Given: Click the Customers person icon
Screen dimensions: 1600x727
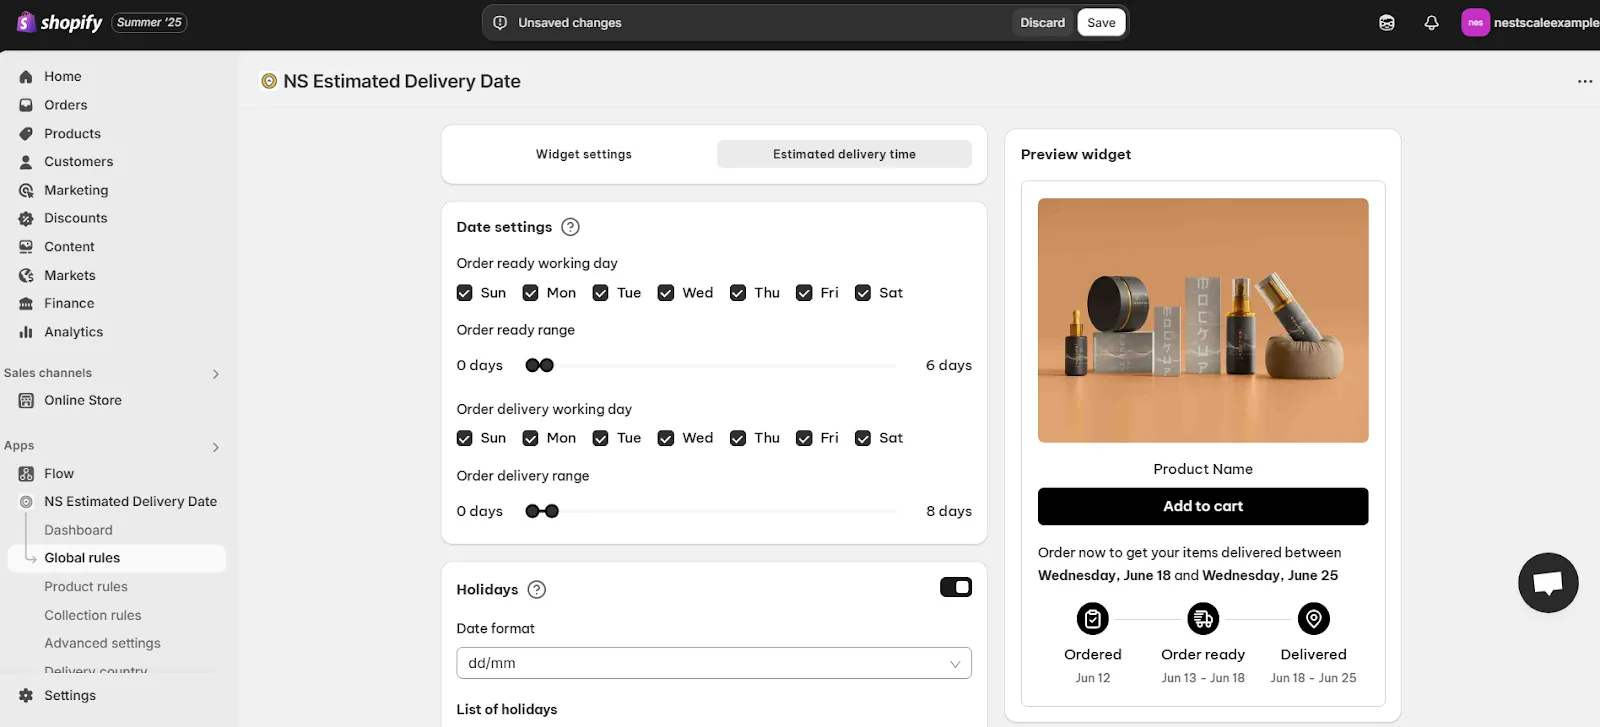Looking at the screenshot, I should (x=26, y=161).
